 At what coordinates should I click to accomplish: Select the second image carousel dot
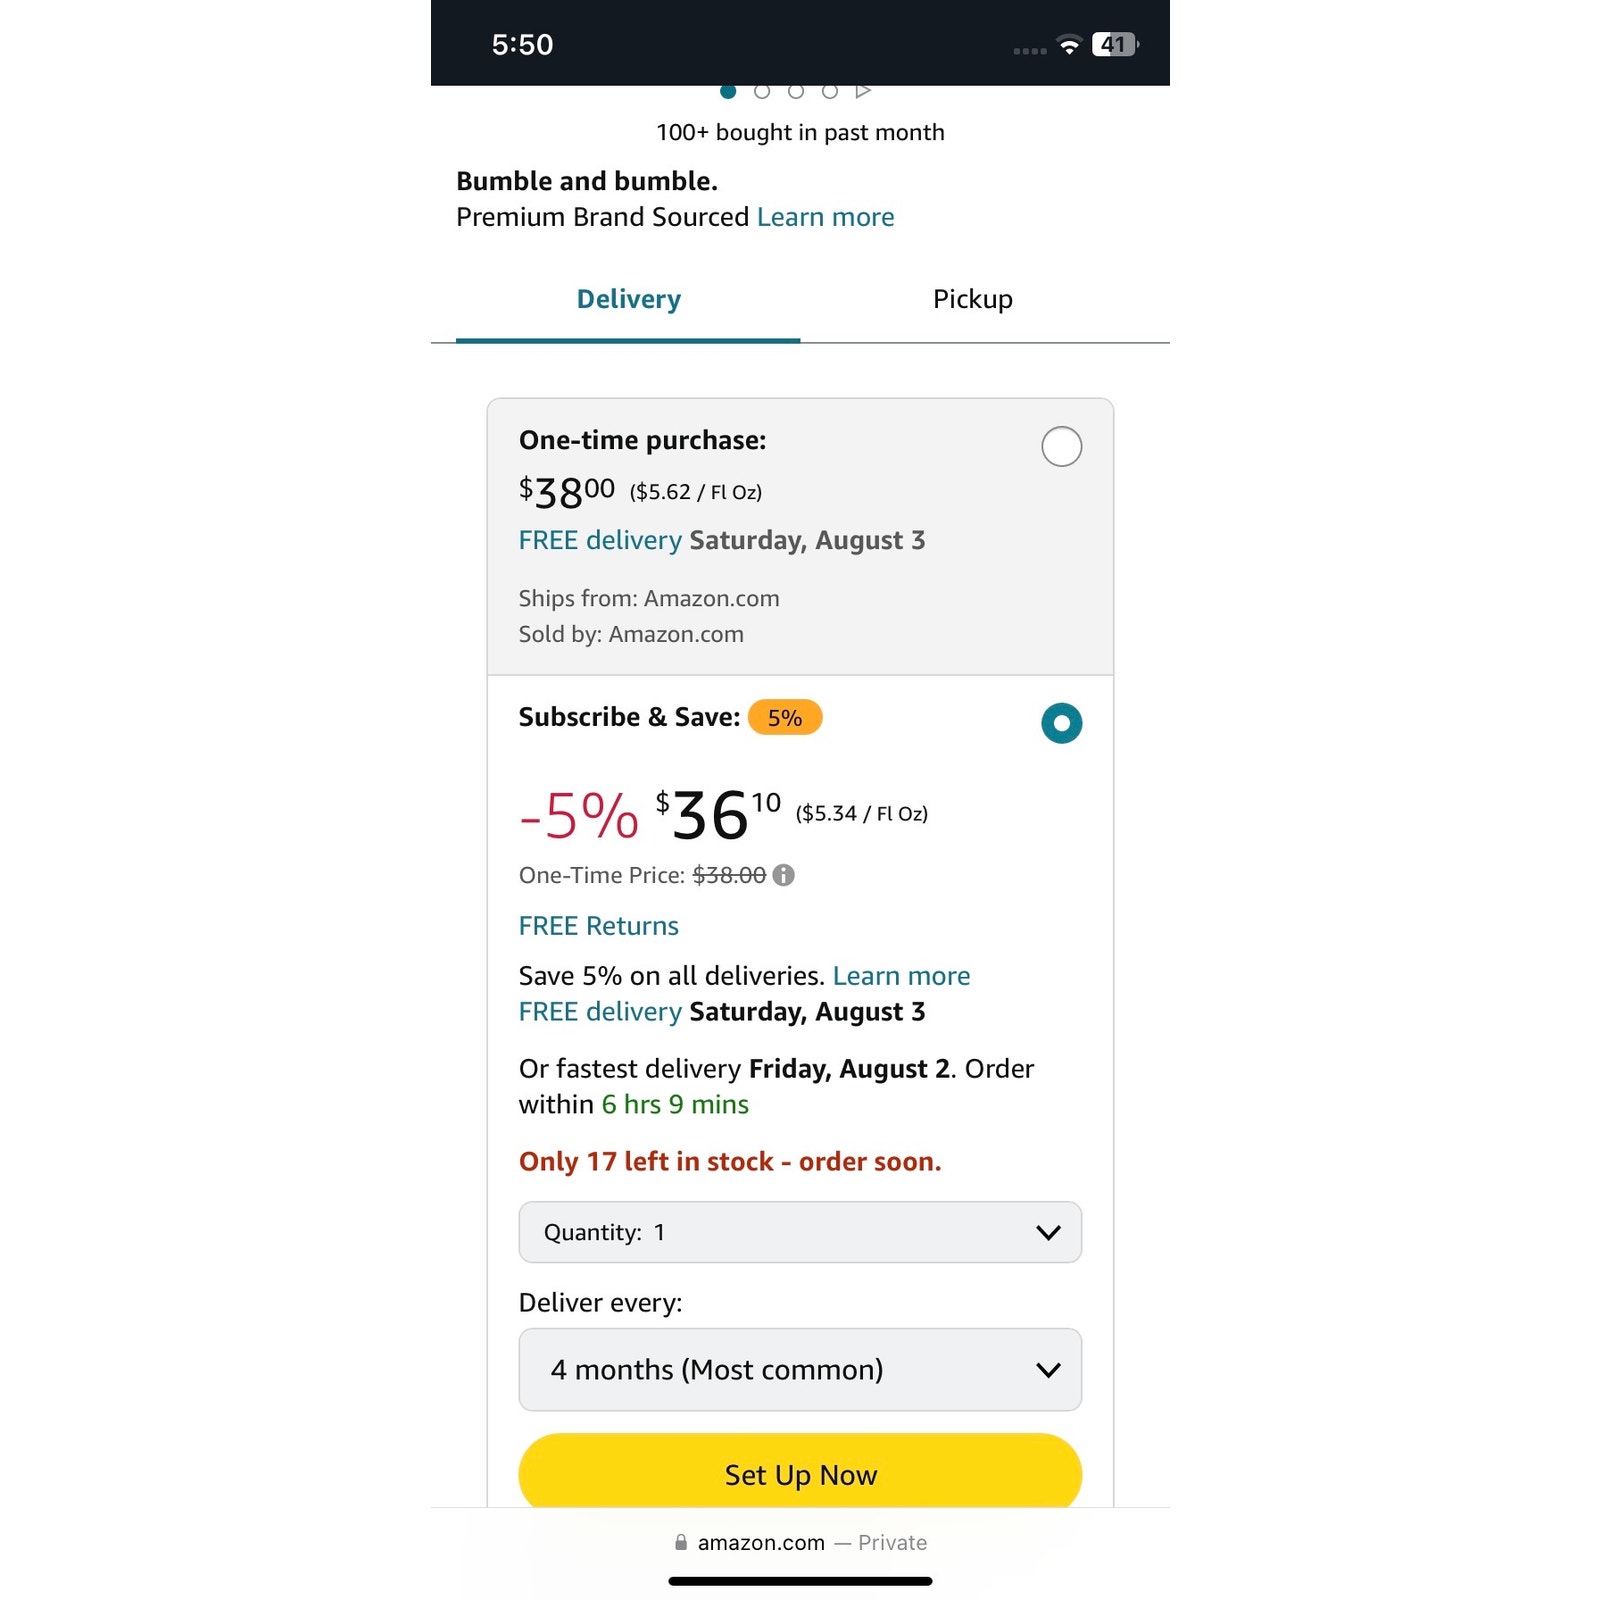(x=762, y=92)
